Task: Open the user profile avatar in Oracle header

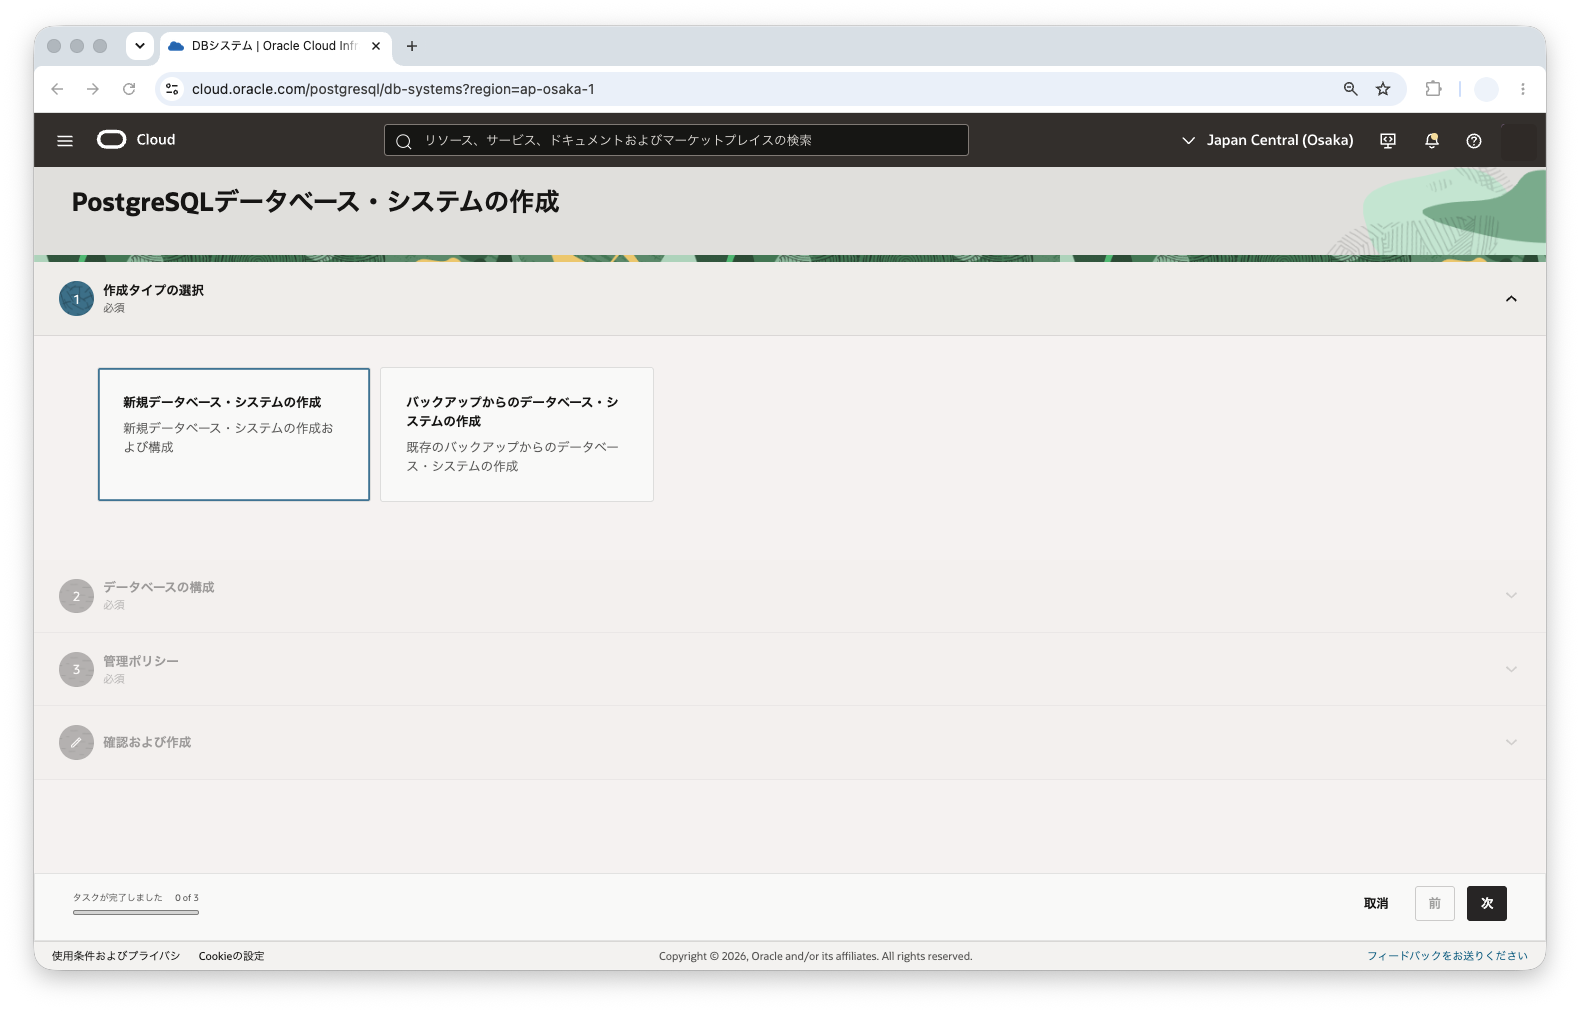Action: (1519, 141)
